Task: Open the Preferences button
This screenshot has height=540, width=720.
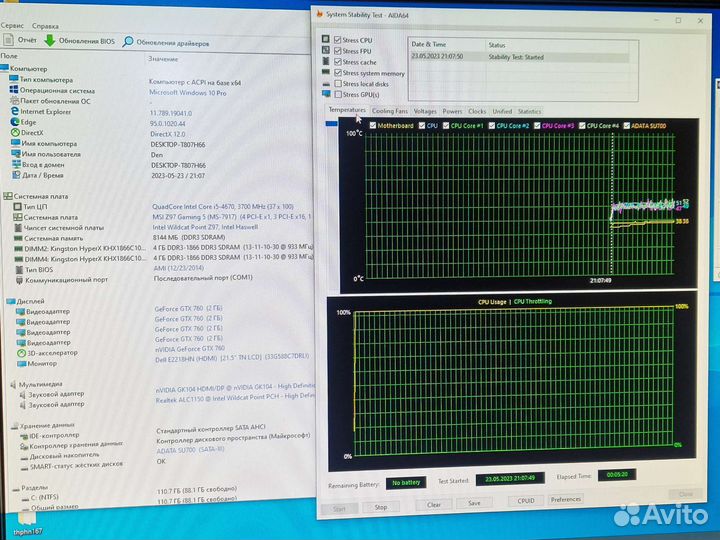Action: point(566,499)
